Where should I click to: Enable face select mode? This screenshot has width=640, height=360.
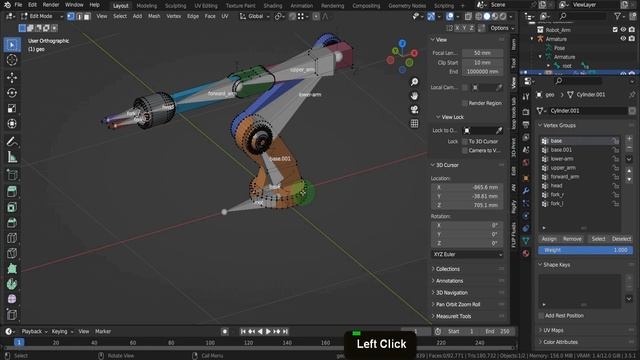click(x=87, y=16)
